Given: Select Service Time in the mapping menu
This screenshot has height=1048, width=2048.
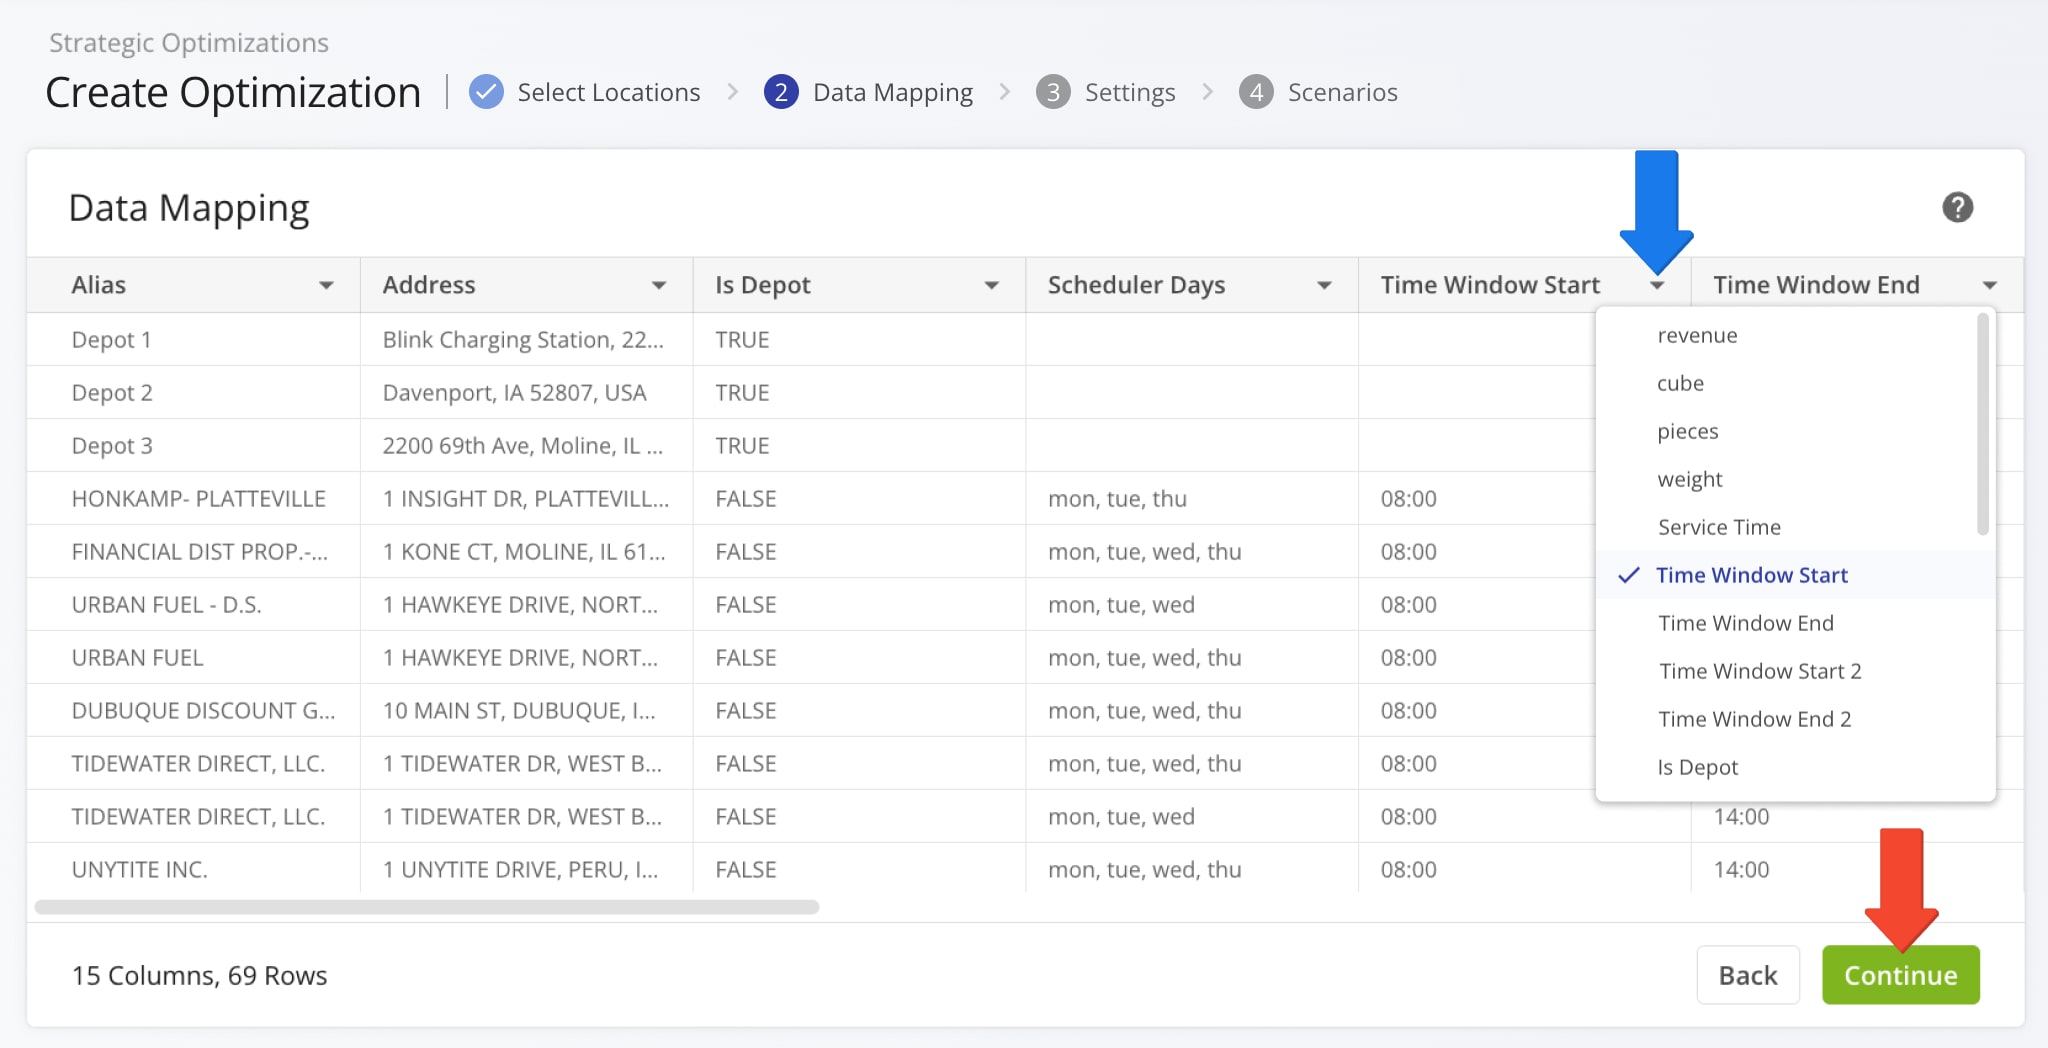Looking at the screenshot, I should [1719, 527].
